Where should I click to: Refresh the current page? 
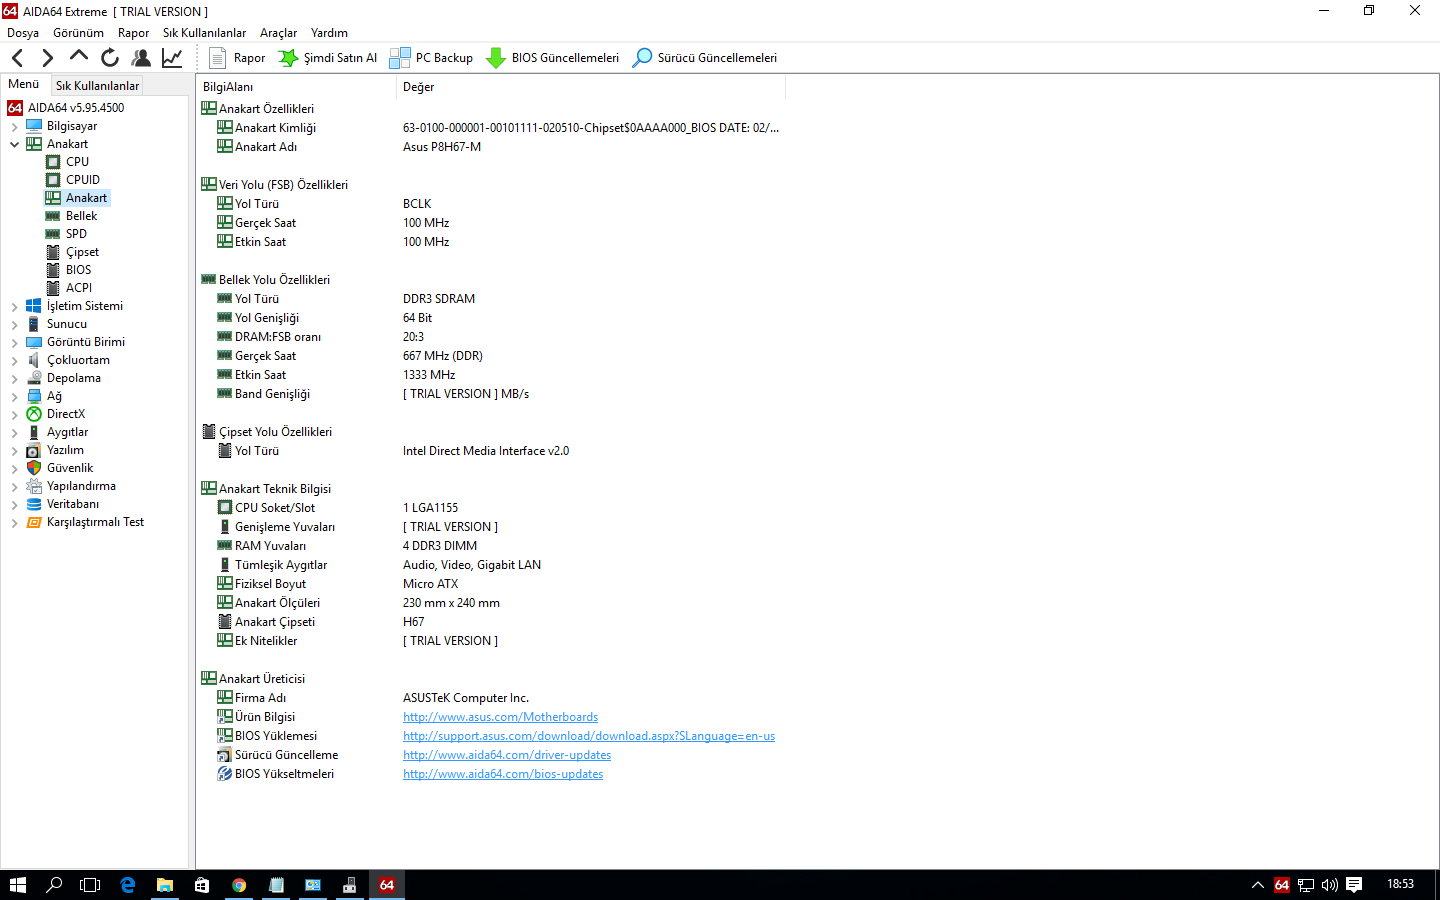click(x=110, y=58)
